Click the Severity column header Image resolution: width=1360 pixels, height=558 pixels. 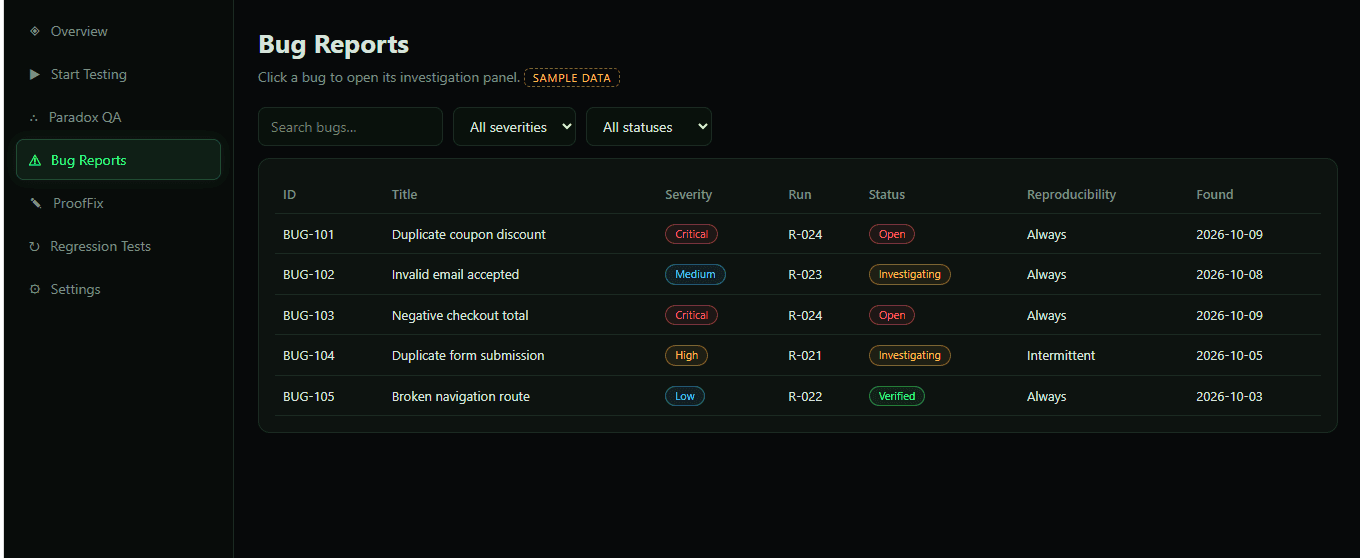(x=689, y=195)
